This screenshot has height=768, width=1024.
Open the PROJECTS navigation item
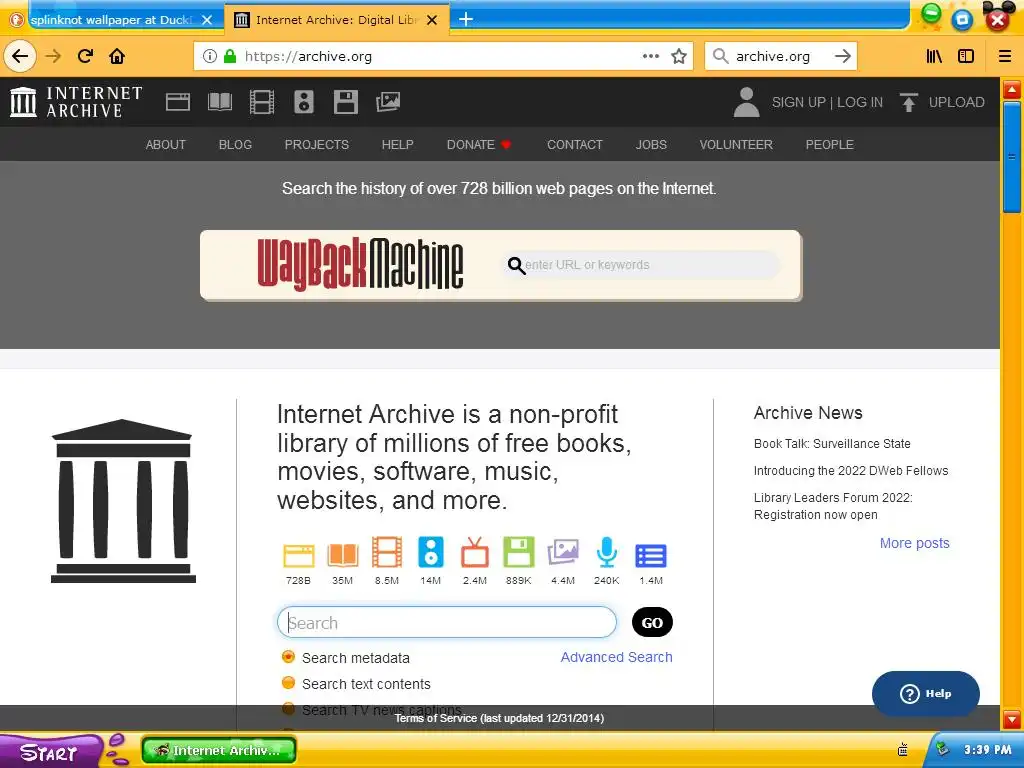317,144
